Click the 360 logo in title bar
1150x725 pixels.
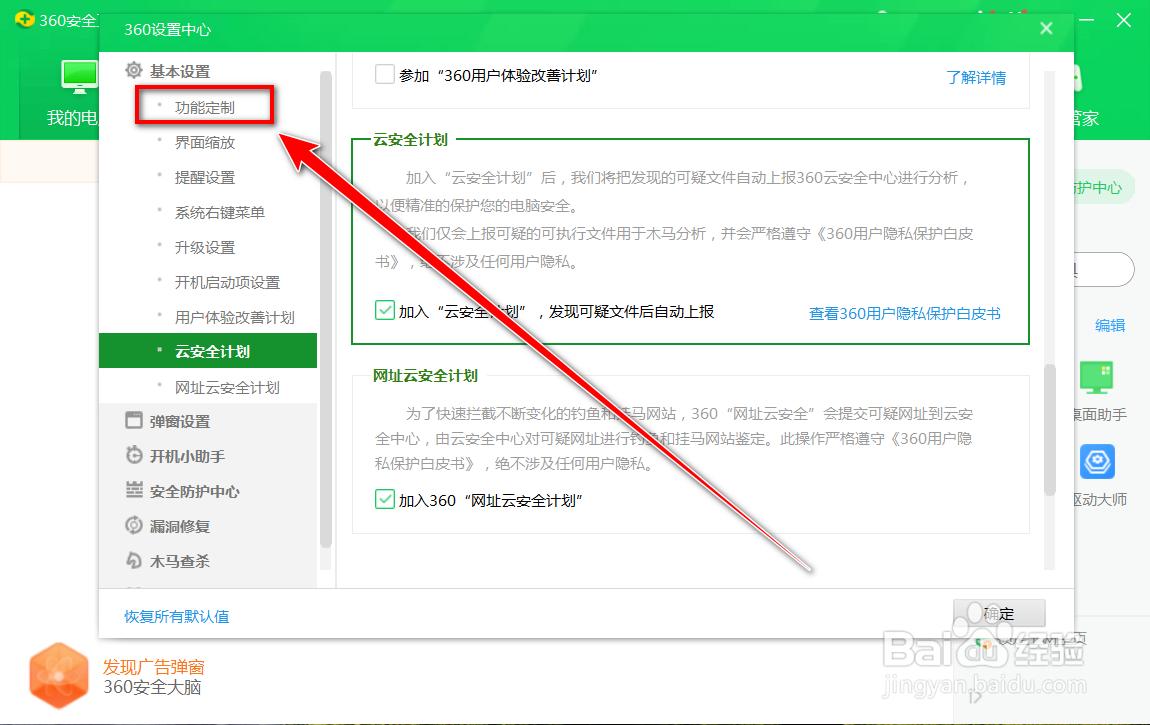click(24, 20)
